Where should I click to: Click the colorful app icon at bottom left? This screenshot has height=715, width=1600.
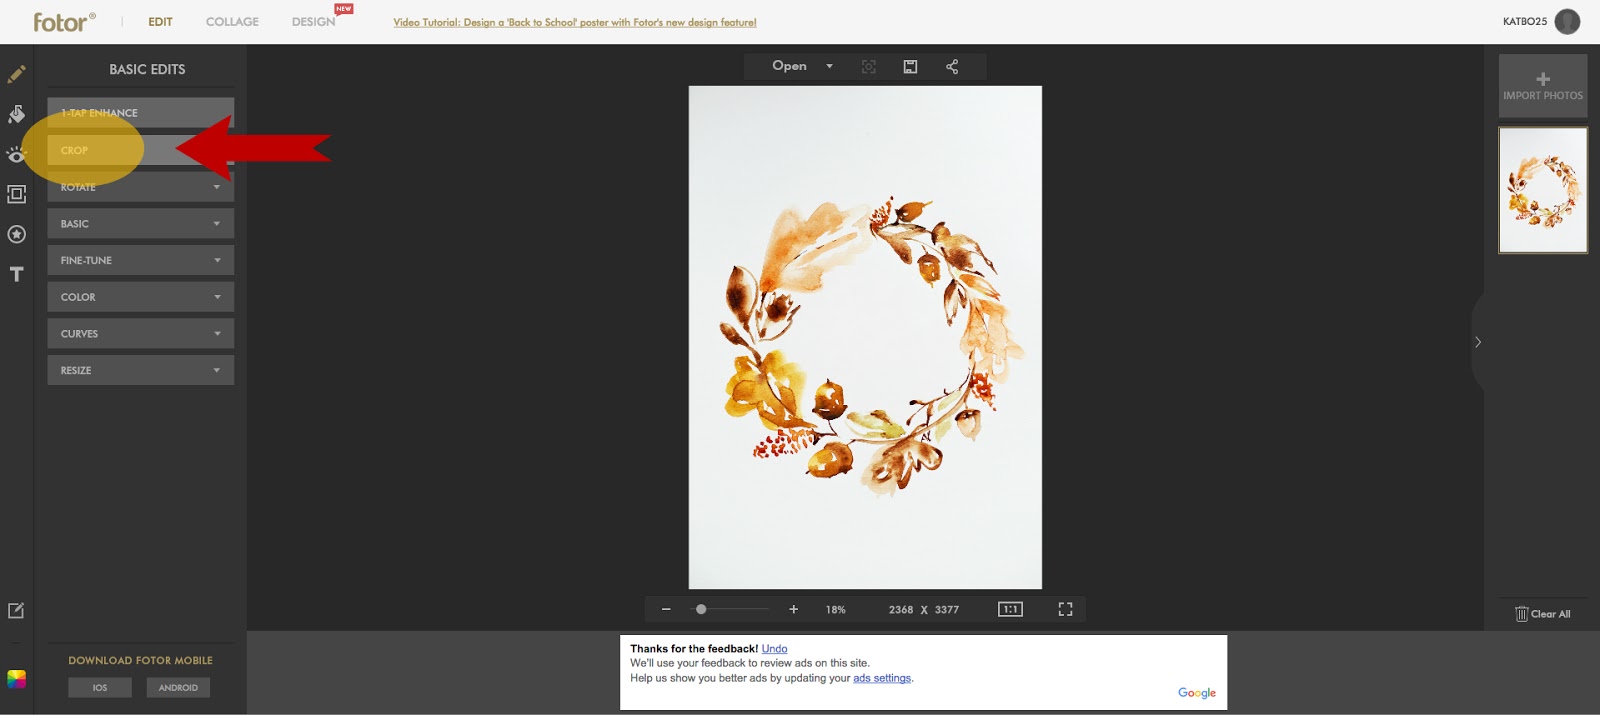coord(16,679)
